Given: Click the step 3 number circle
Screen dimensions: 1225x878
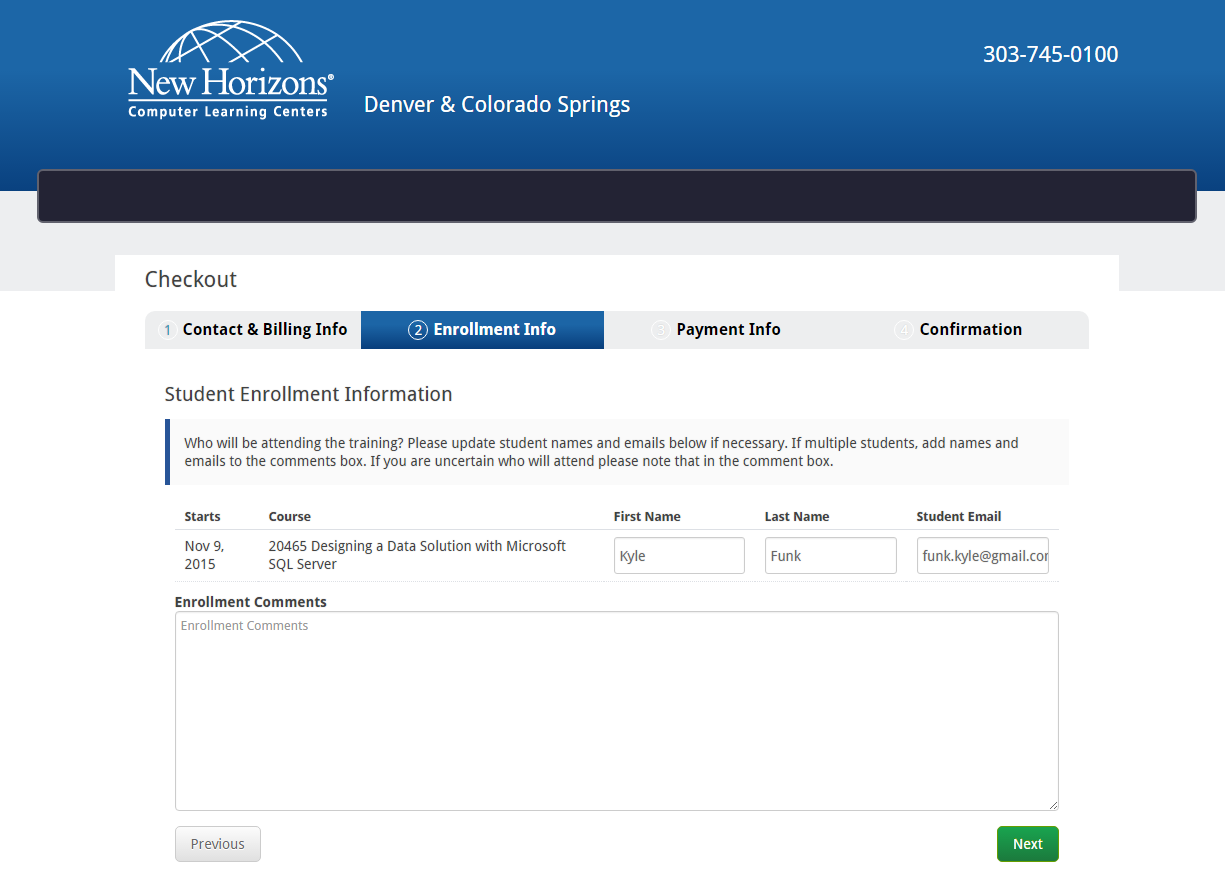Looking at the screenshot, I should coord(660,330).
